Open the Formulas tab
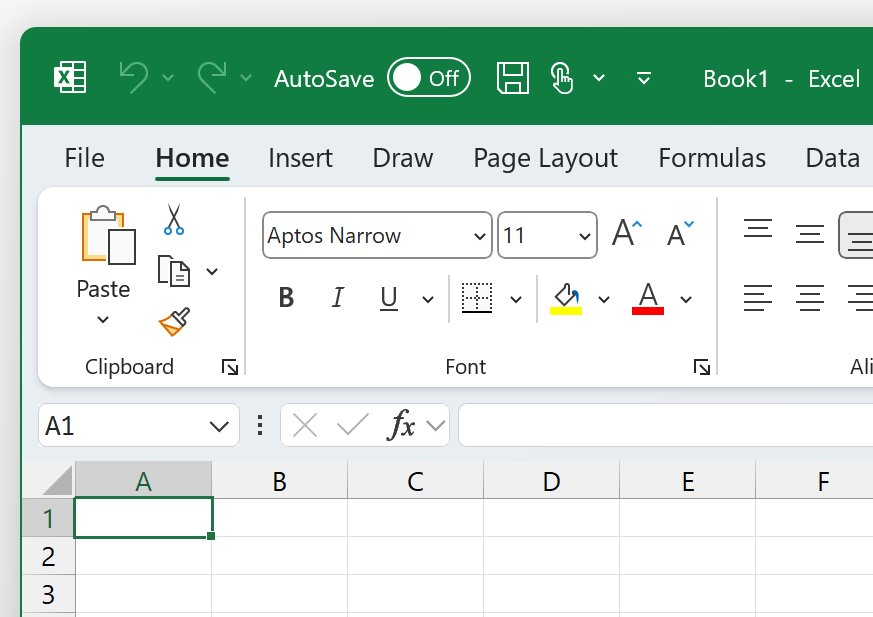The height and width of the screenshot is (617, 873). point(711,158)
